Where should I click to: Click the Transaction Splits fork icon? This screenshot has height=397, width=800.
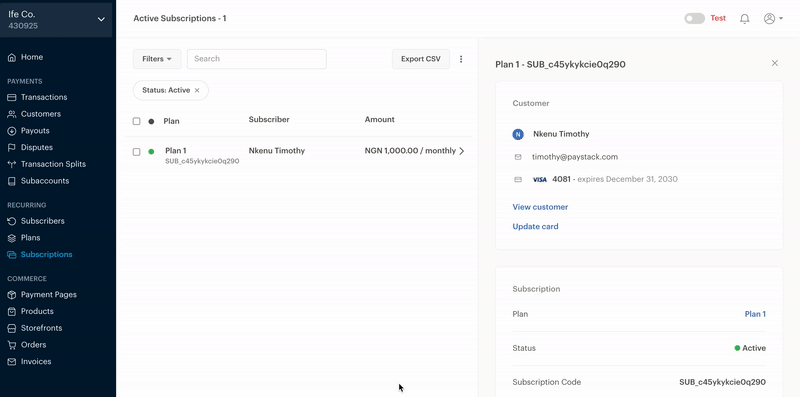tap(12, 164)
